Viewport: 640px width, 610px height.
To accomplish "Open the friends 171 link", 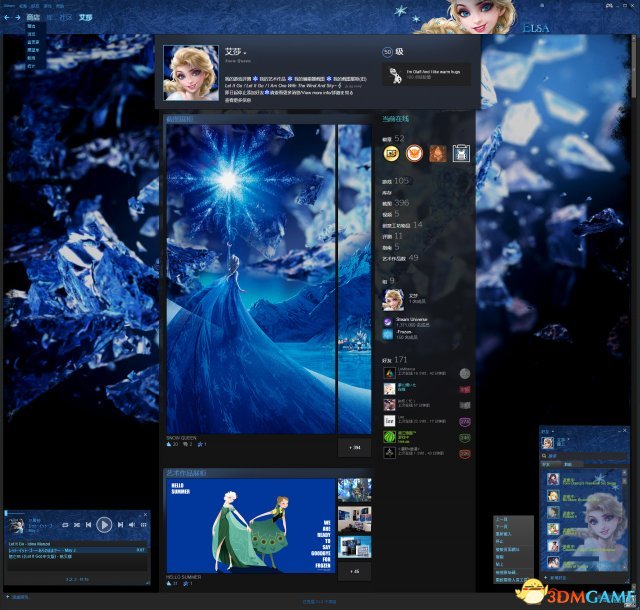I will click(x=394, y=360).
